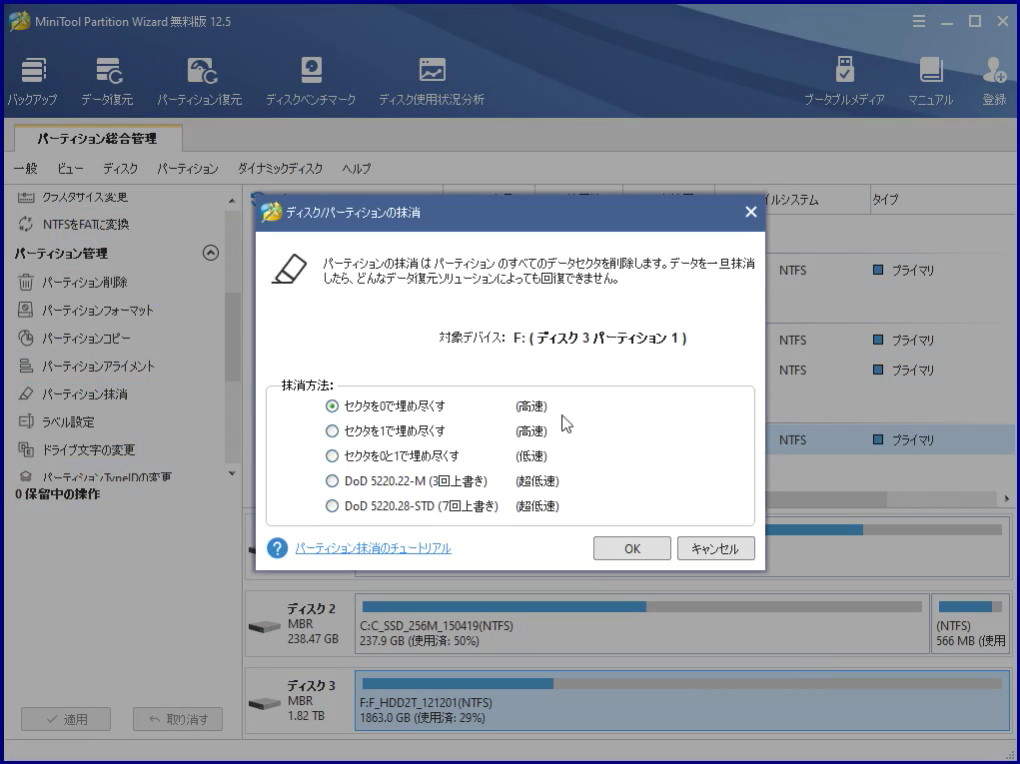Confirm wipe with the OK button
The width and height of the screenshot is (1020, 764).
pos(632,549)
